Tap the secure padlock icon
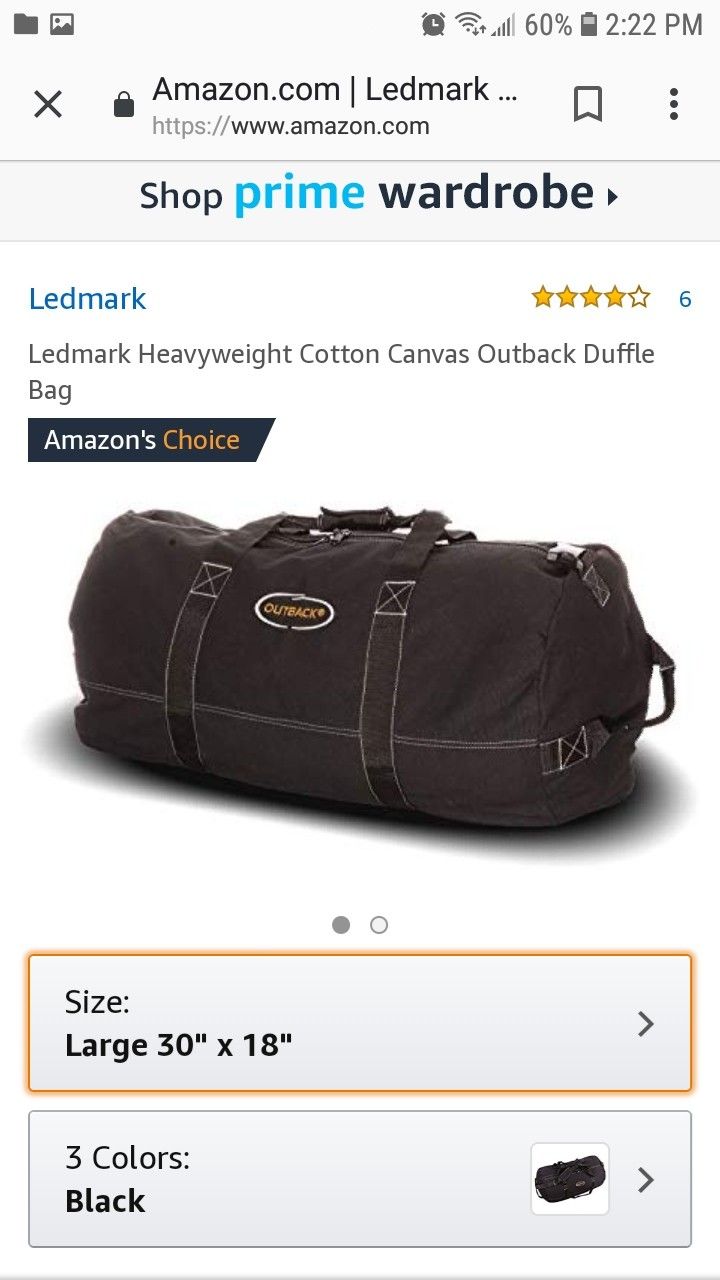This screenshot has height=1280, width=720. coord(124,105)
